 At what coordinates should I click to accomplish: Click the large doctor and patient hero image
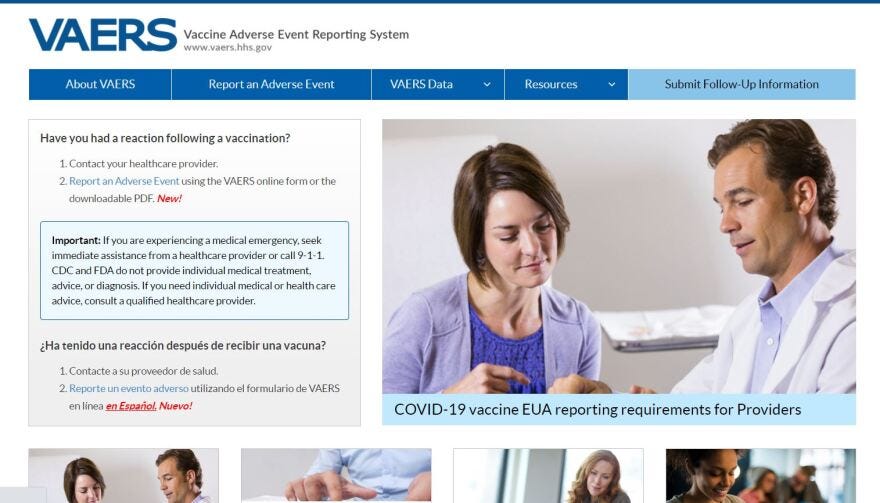[619, 256]
